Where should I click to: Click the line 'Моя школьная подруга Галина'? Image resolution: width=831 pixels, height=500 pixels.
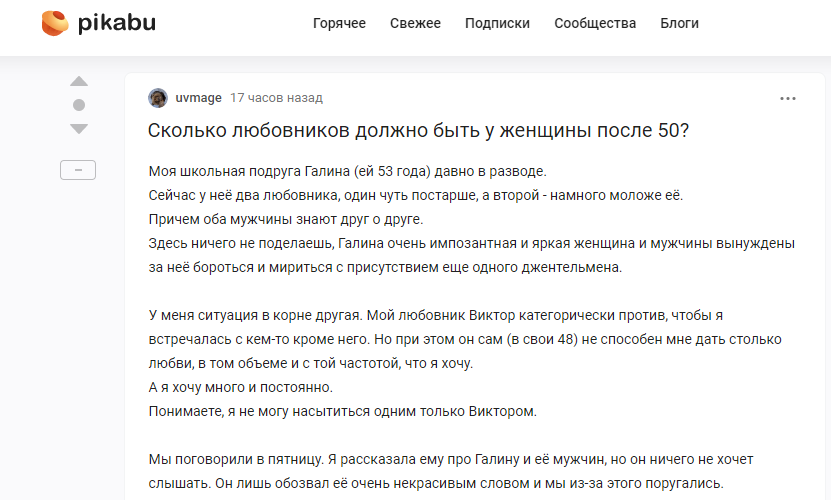coord(347,171)
